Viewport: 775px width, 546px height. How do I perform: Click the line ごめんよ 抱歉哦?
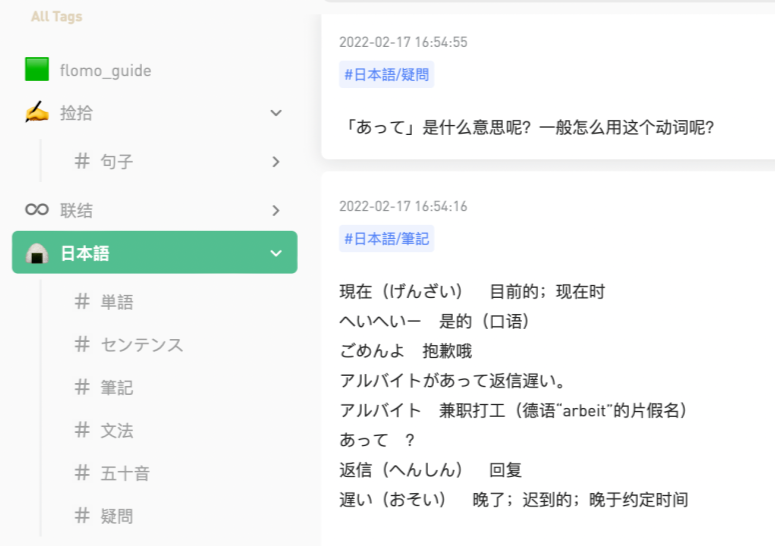click(x=406, y=351)
